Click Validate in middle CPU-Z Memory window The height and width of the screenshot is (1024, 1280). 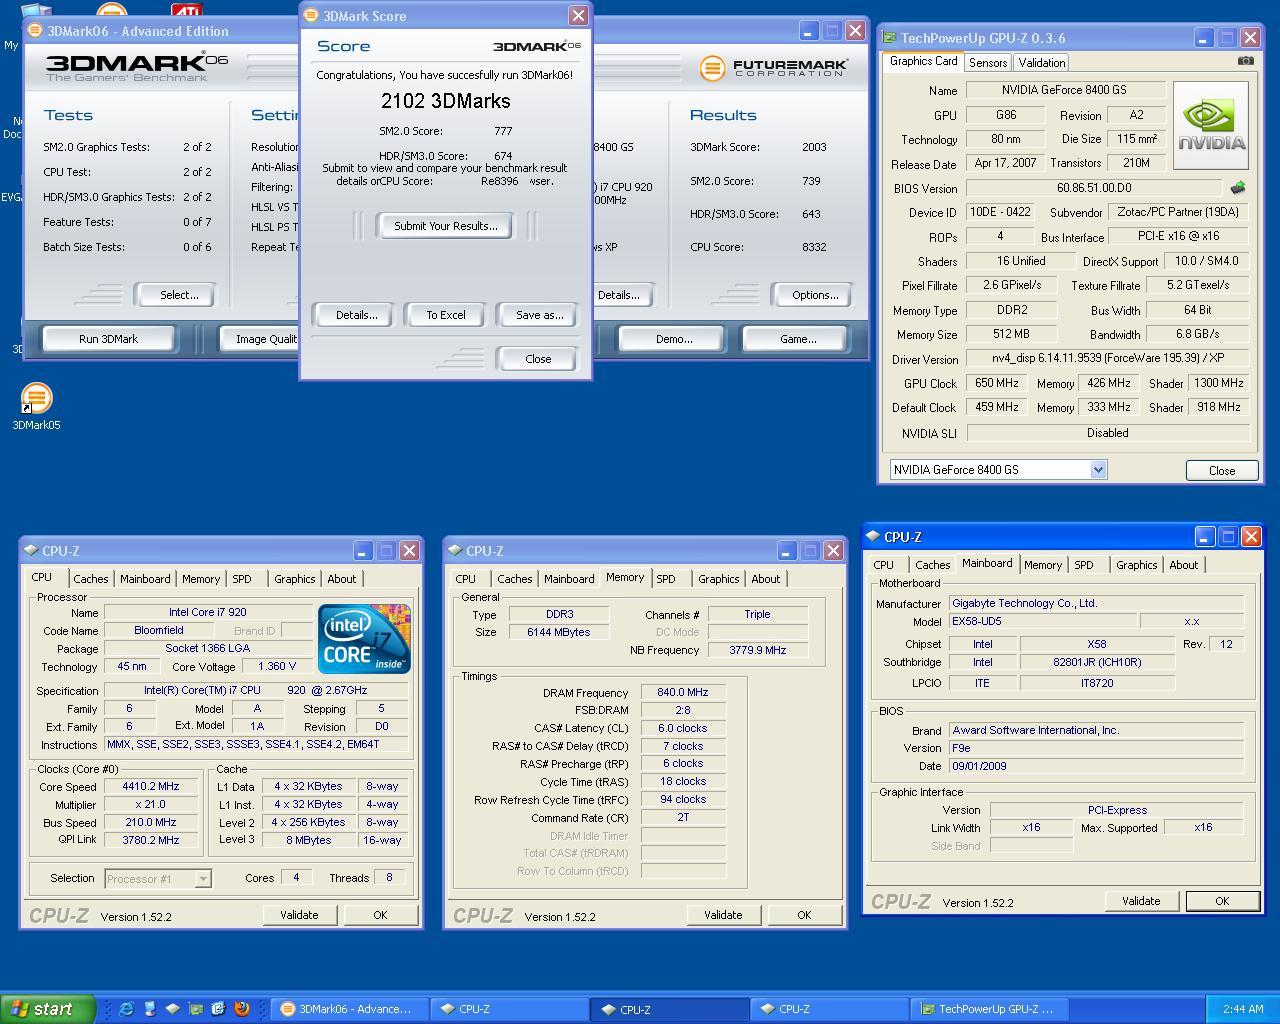click(723, 915)
